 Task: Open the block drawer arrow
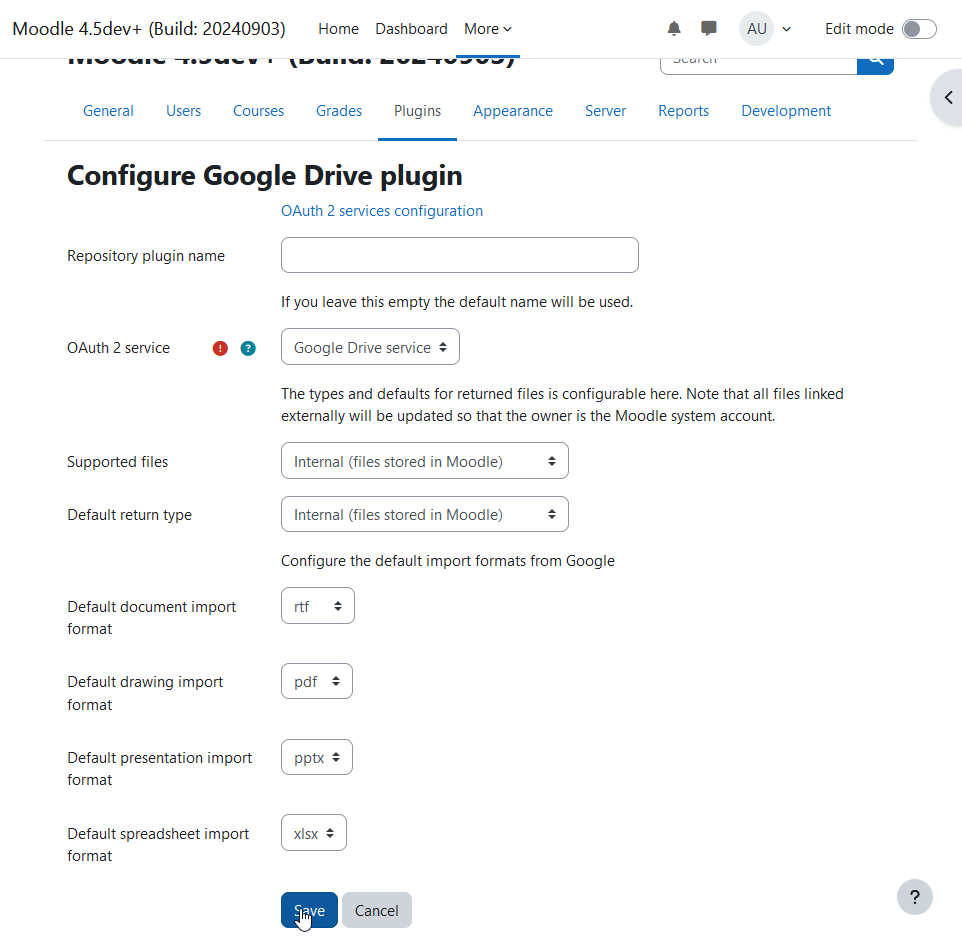[948, 98]
